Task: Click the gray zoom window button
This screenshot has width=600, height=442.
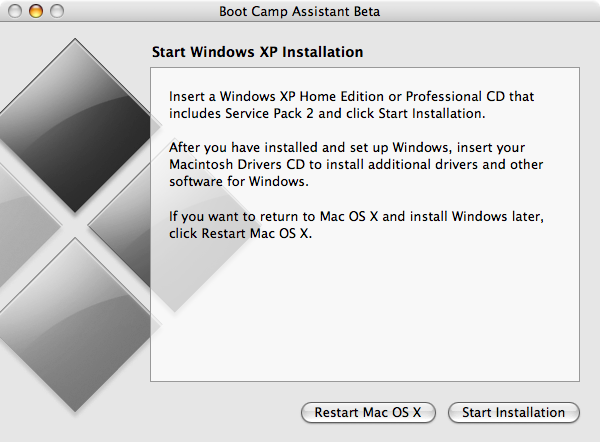Action: point(57,11)
